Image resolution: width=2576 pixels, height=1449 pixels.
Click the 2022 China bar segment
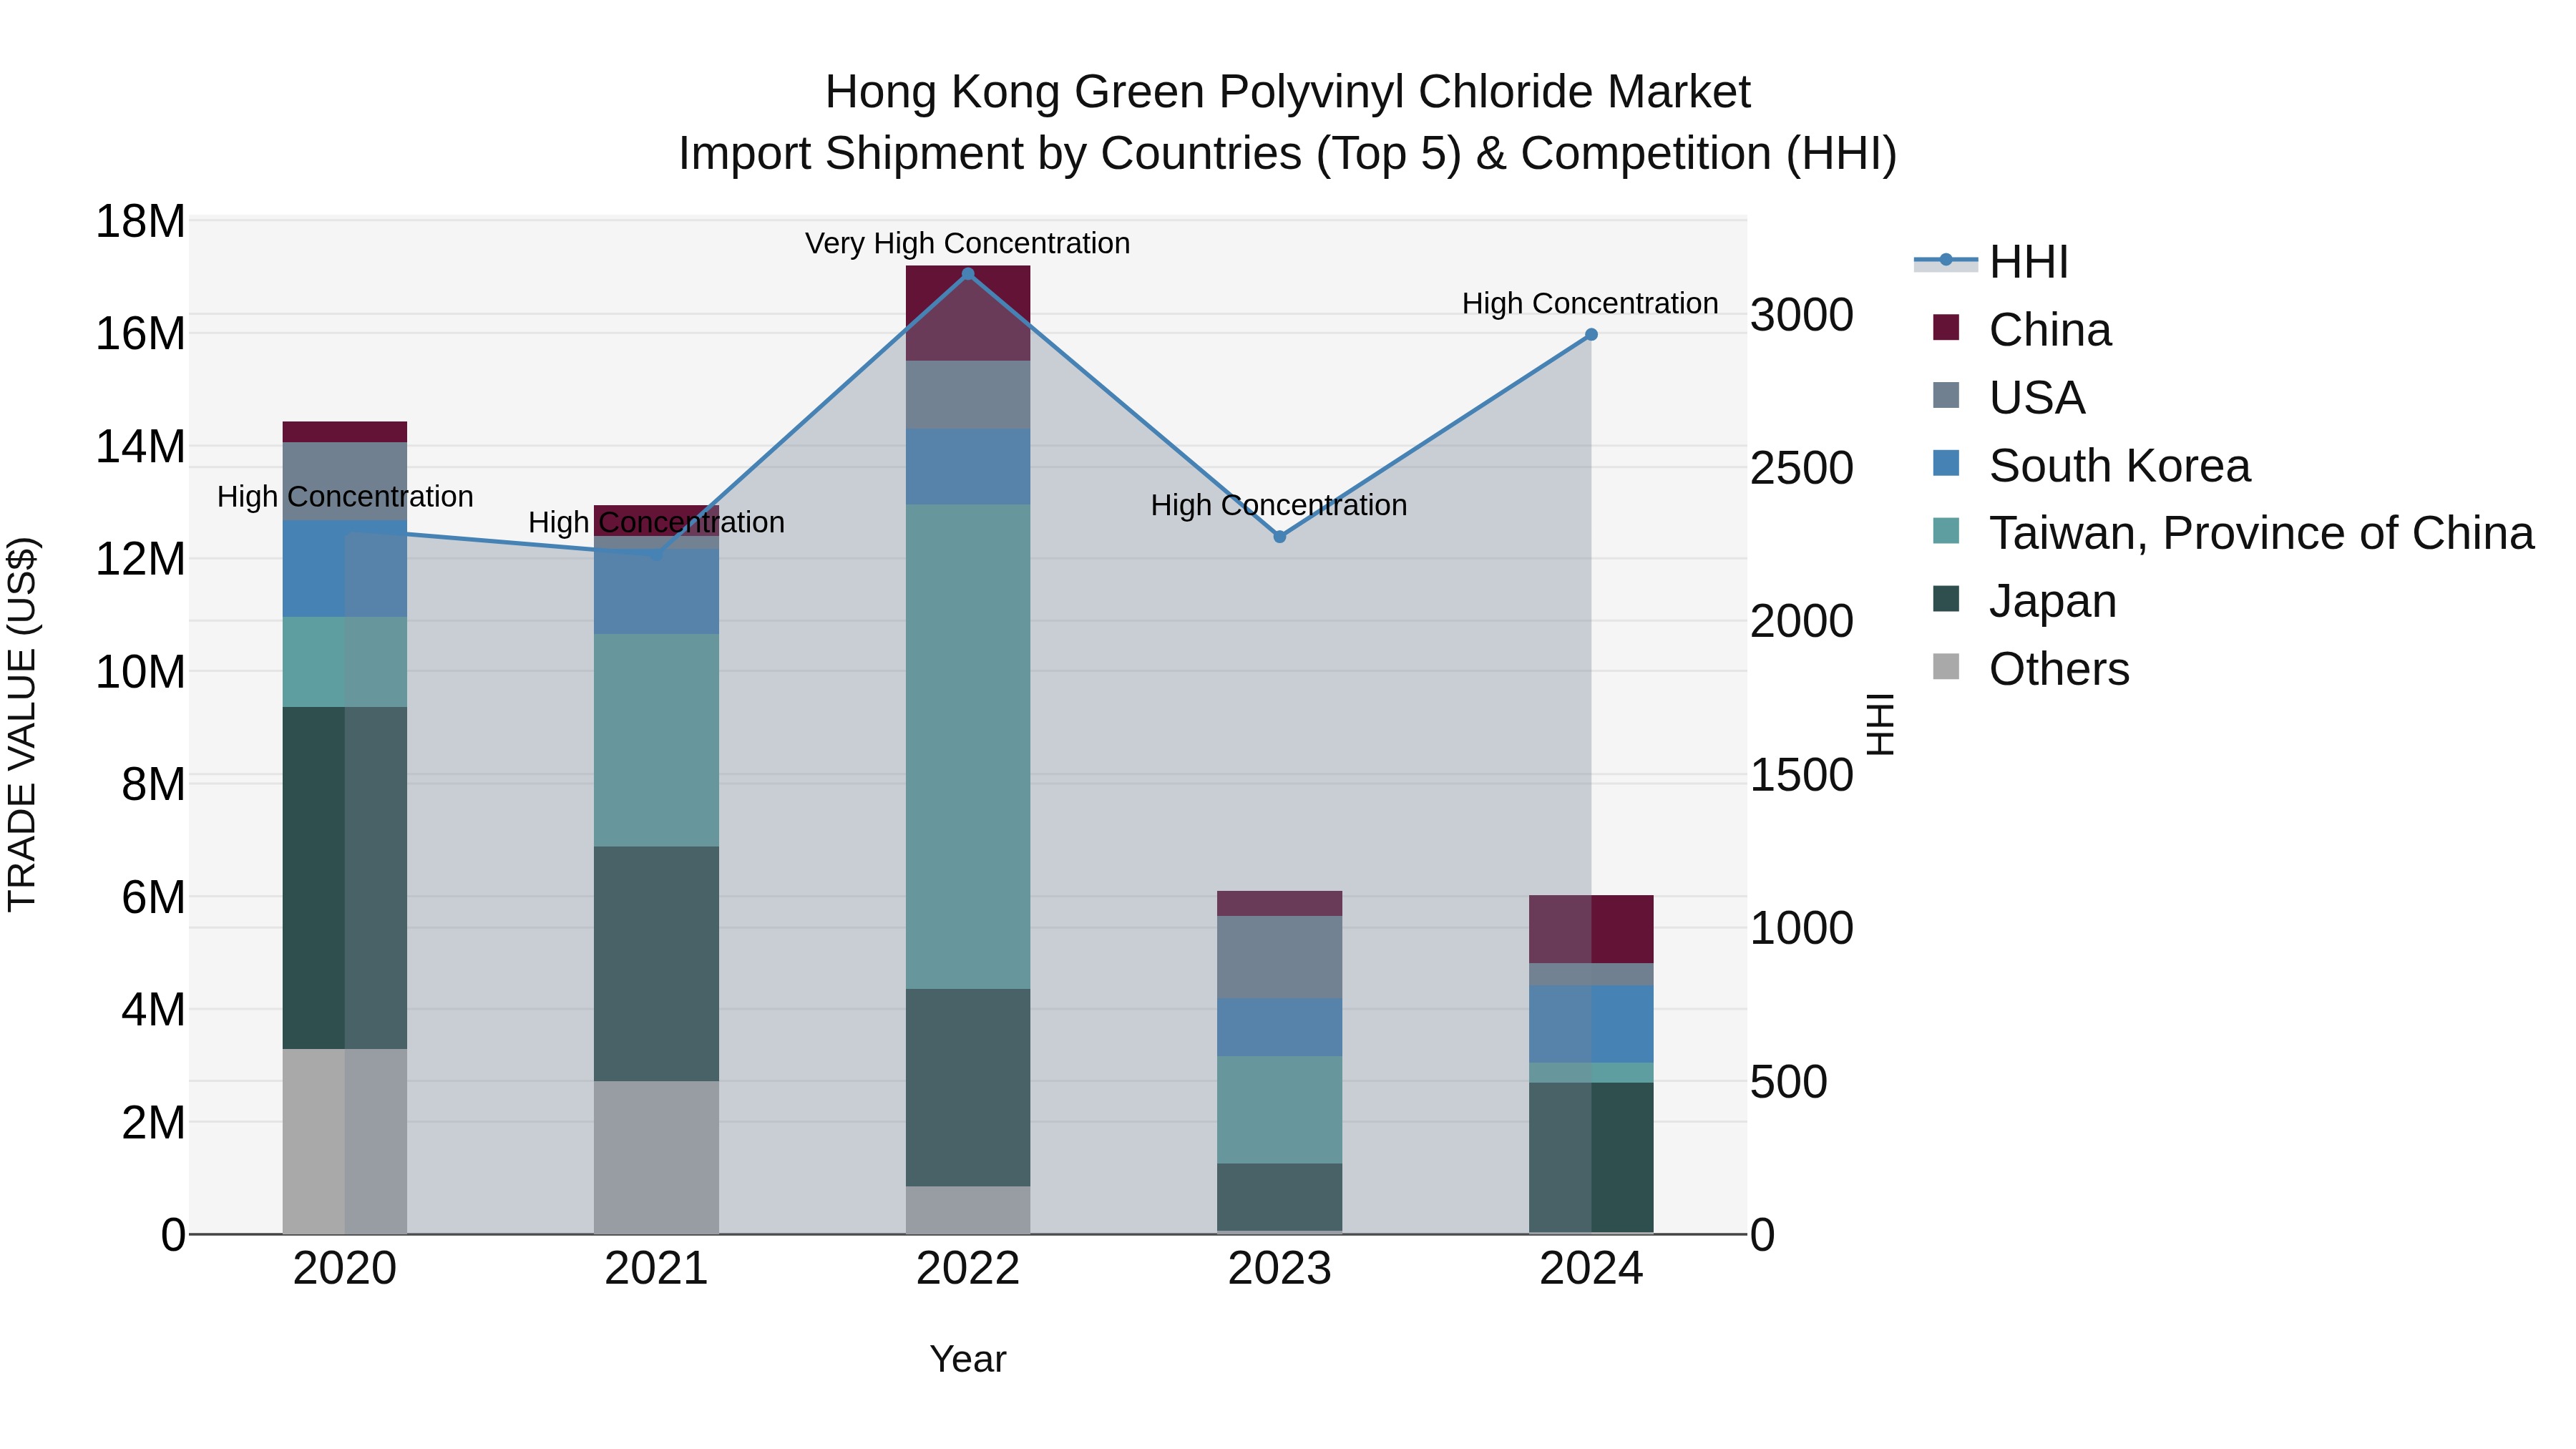(968, 314)
